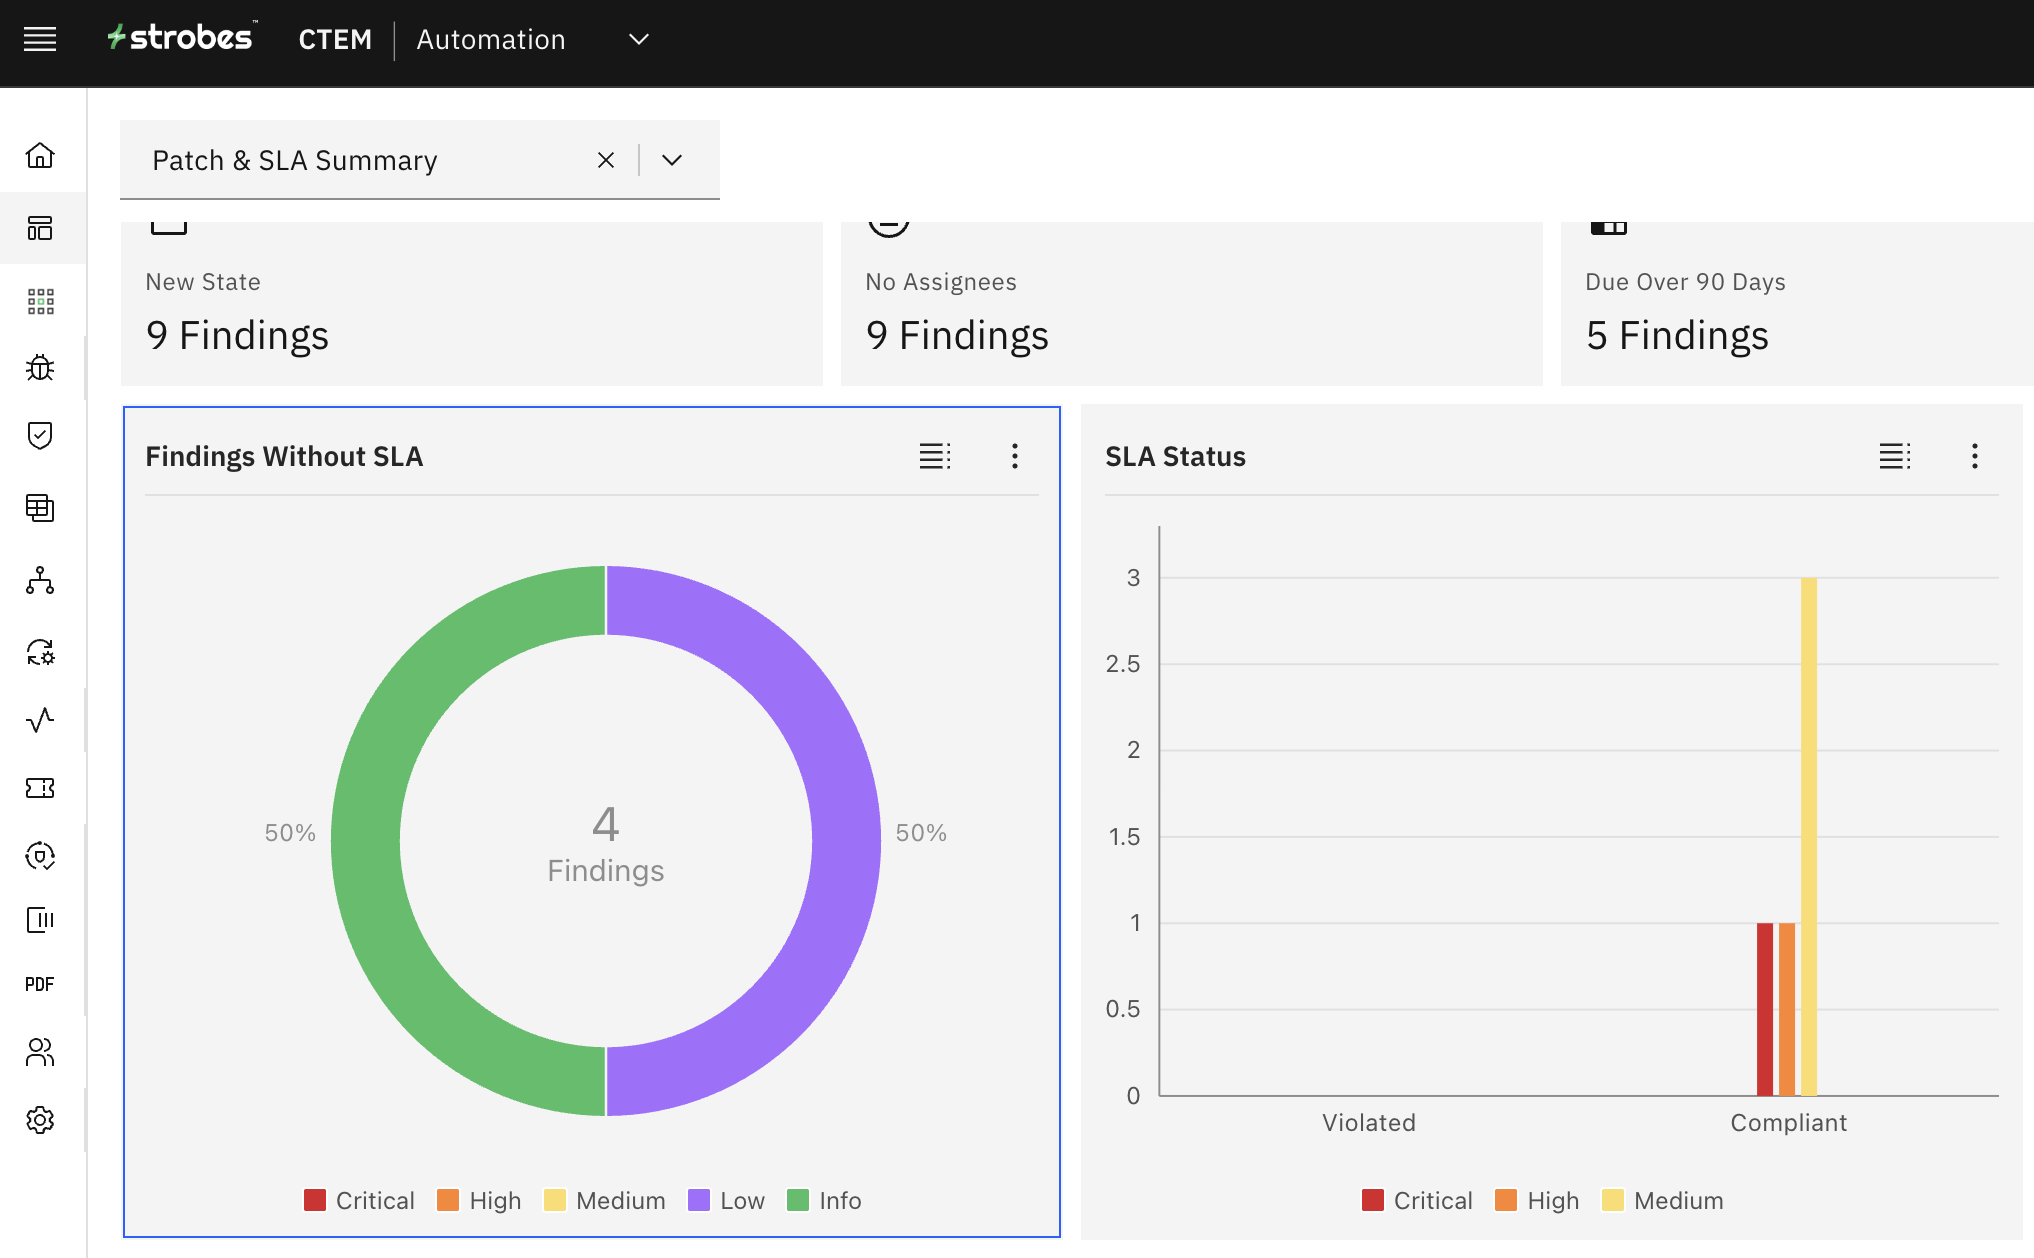Viewport: 2034px width, 1258px height.
Task: Open SLA Status three-dot options menu
Action: click(1974, 456)
